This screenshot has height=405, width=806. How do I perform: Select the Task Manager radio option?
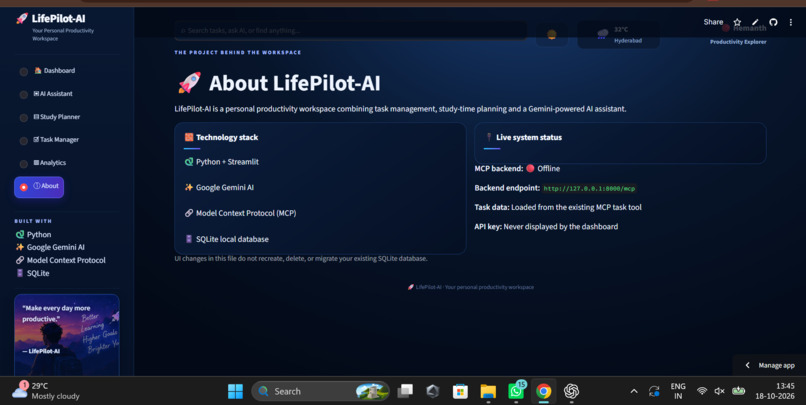pos(24,141)
